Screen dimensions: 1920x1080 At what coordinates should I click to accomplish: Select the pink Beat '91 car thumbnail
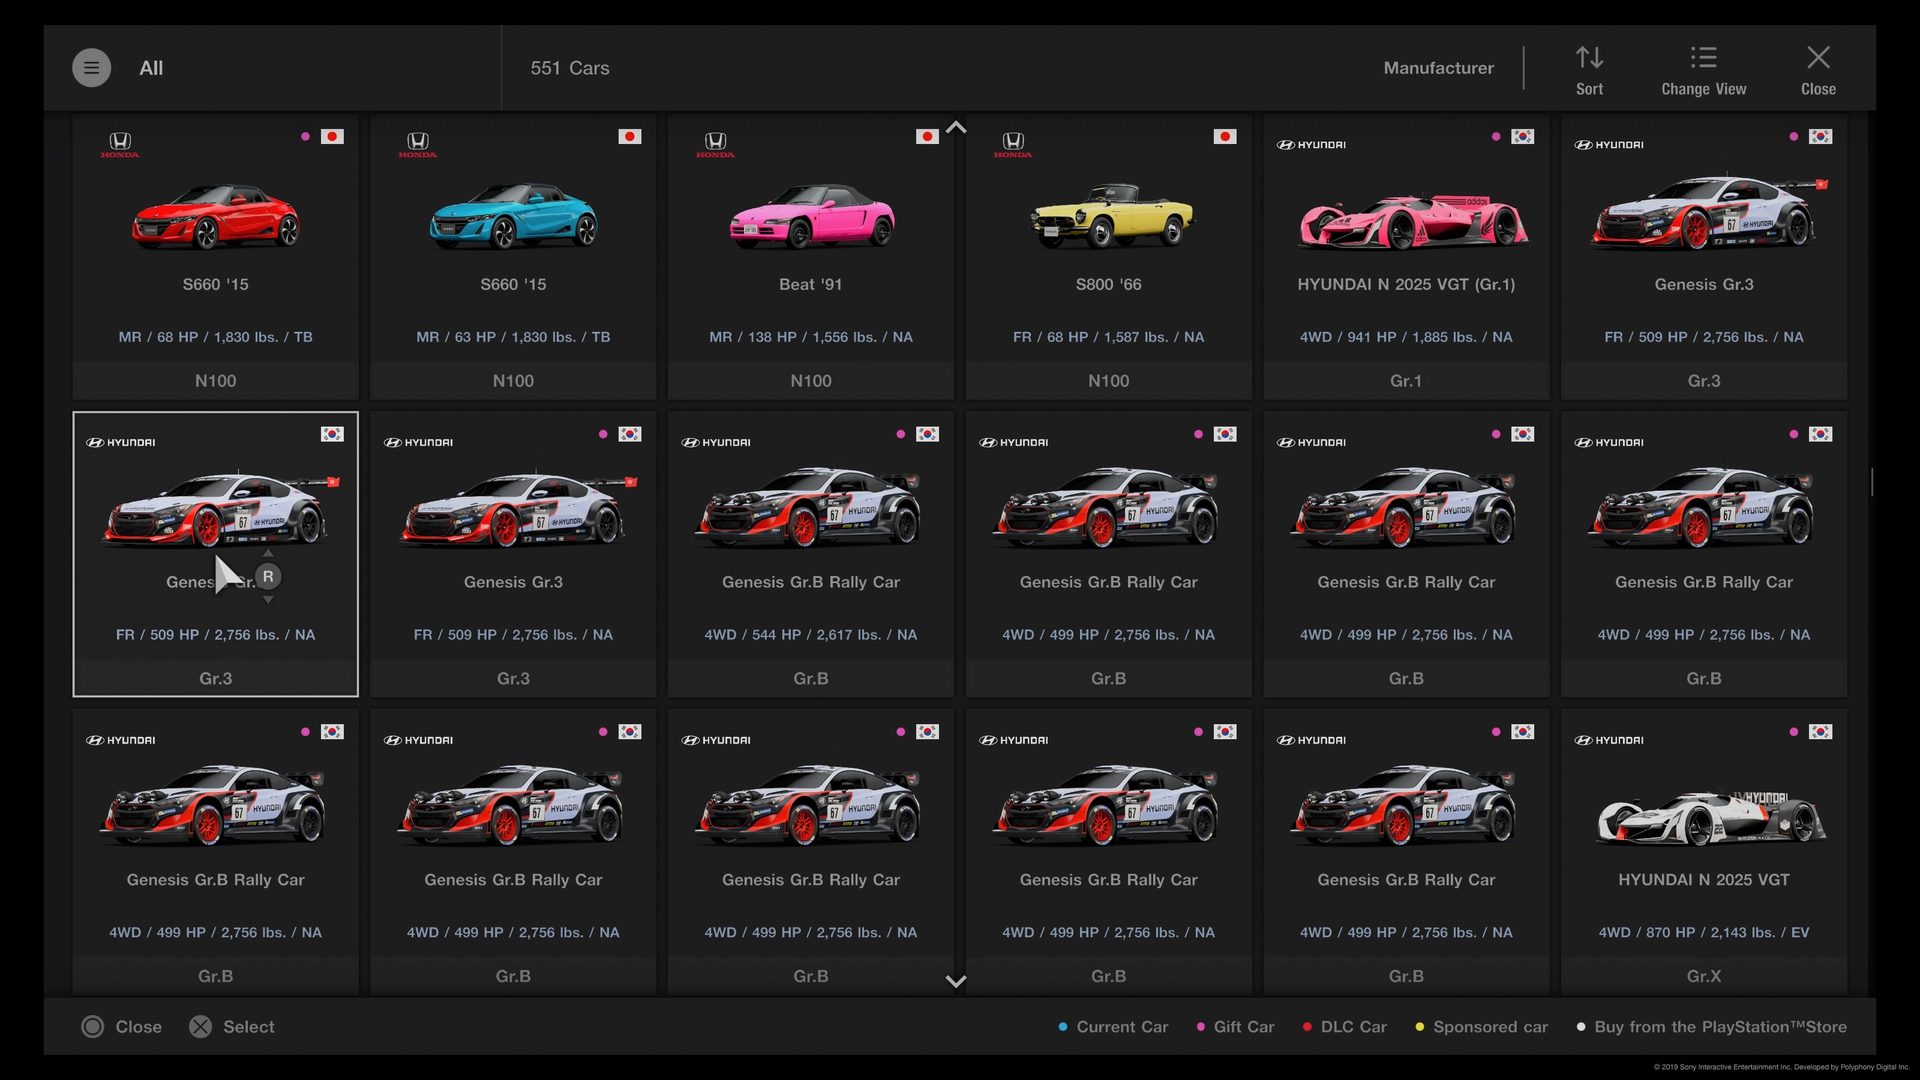click(811, 216)
